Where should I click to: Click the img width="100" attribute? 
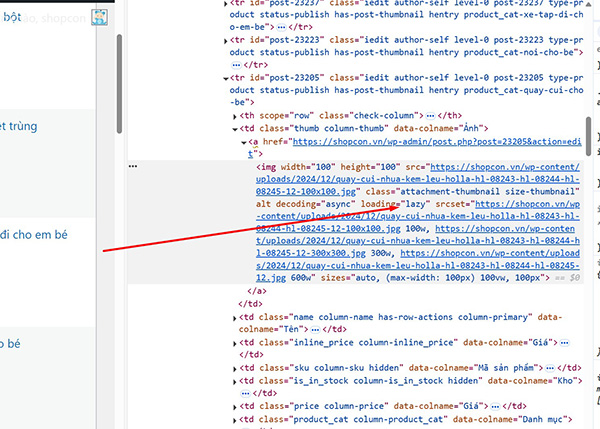(308, 167)
